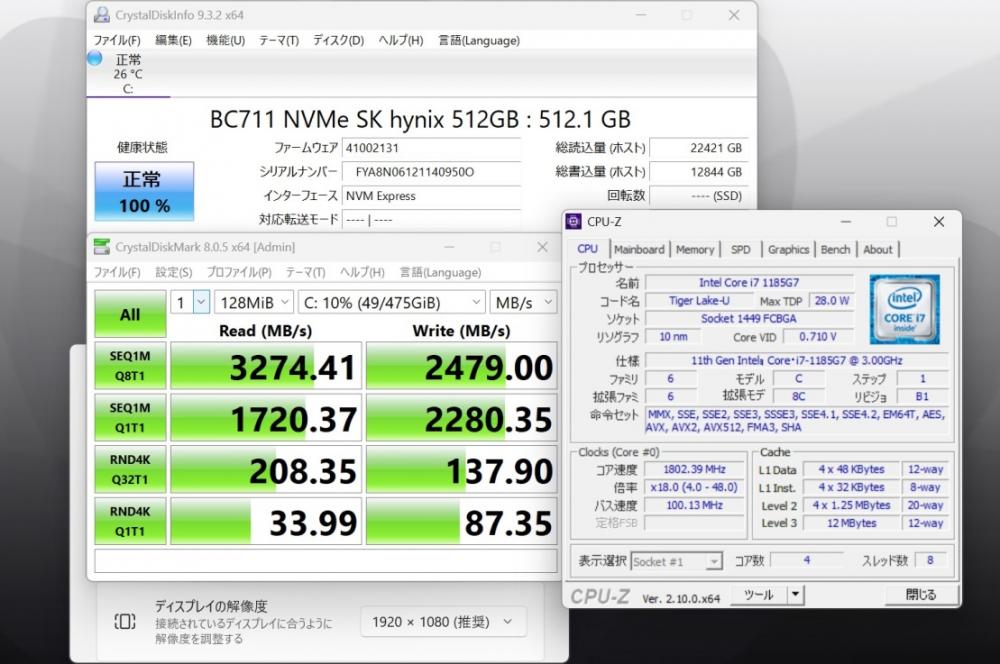
Task: Open ヘルプ(H) menu in CrystalDiskMark
Action: (362, 272)
